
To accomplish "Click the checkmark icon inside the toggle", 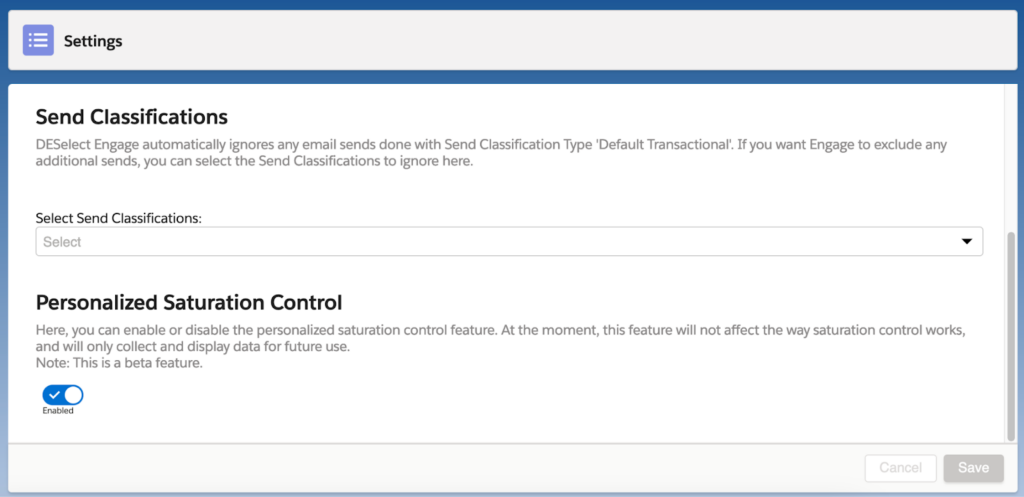I will tap(54, 395).
